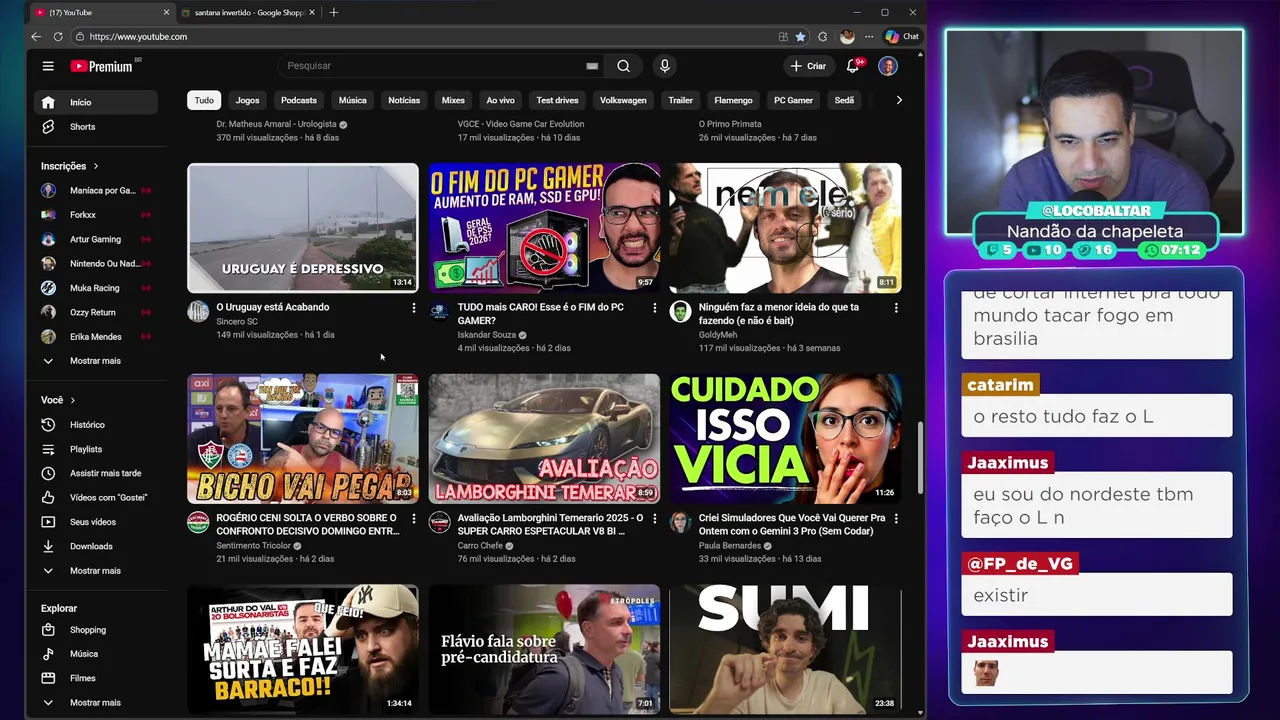
Task: Bookmark the page with the star icon
Action: (x=800, y=37)
